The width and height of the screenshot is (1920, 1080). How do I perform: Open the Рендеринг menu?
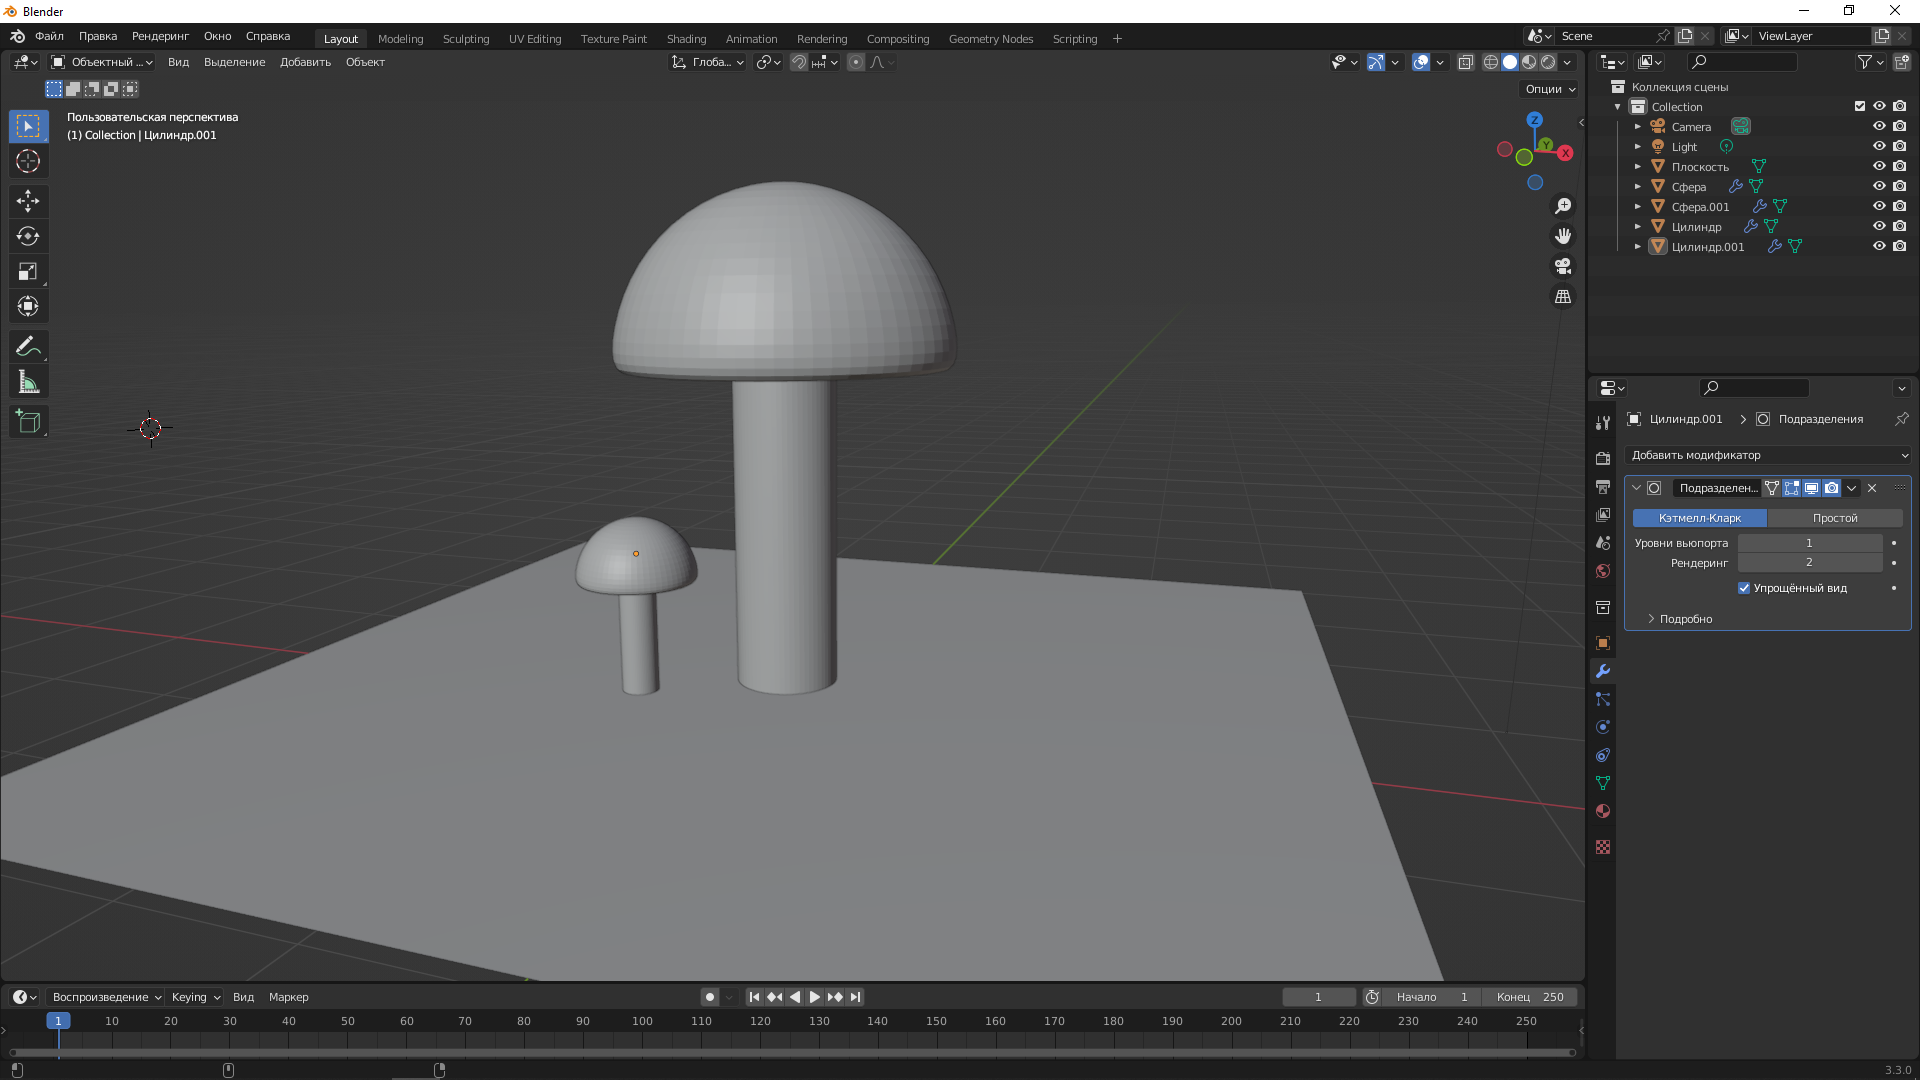(160, 36)
